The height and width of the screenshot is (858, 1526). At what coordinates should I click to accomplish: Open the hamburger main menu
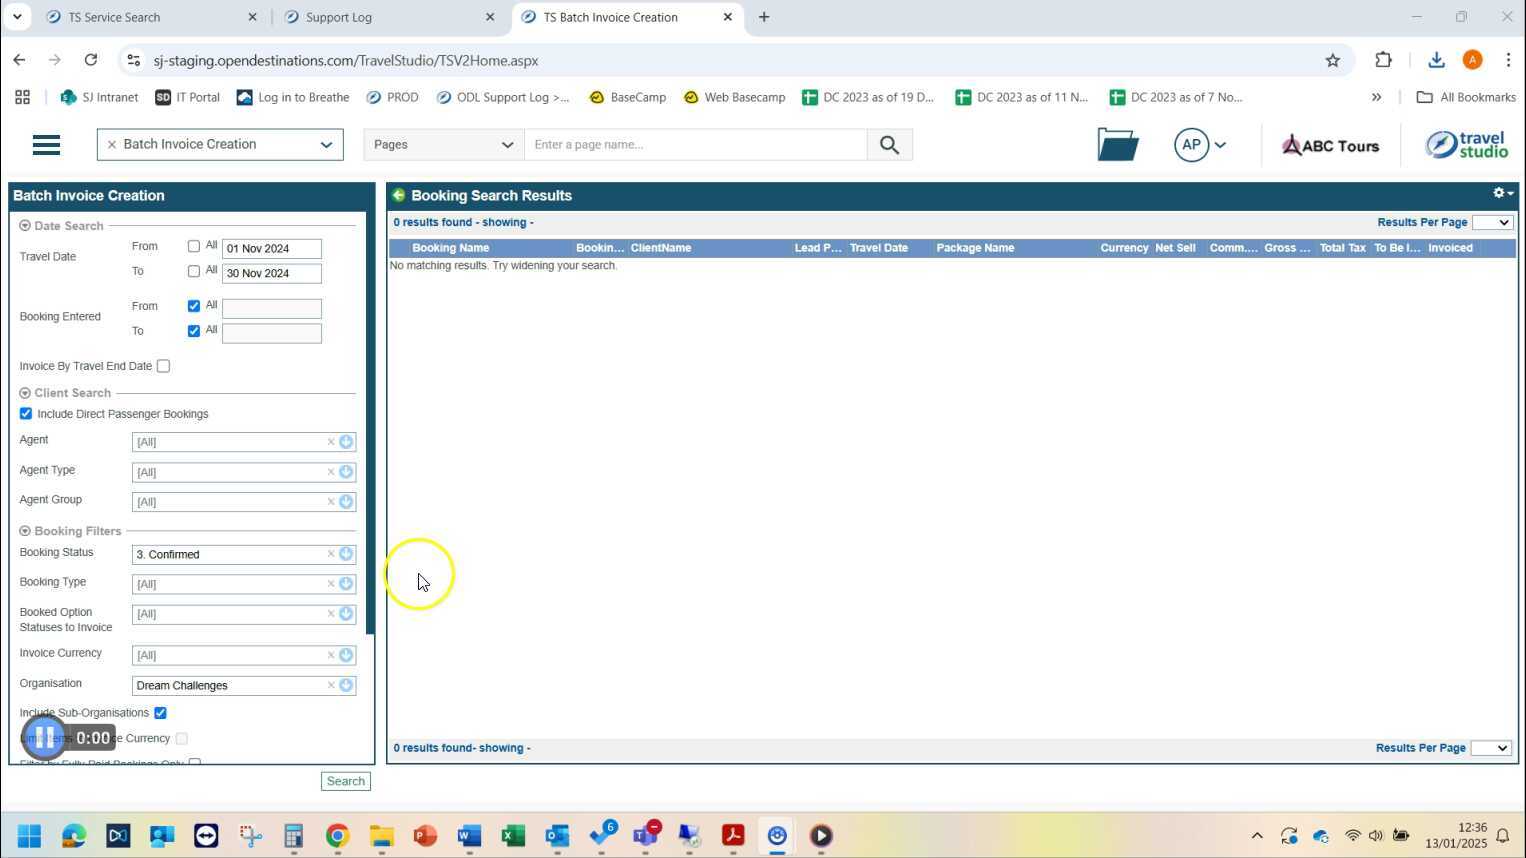(x=46, y=145)
